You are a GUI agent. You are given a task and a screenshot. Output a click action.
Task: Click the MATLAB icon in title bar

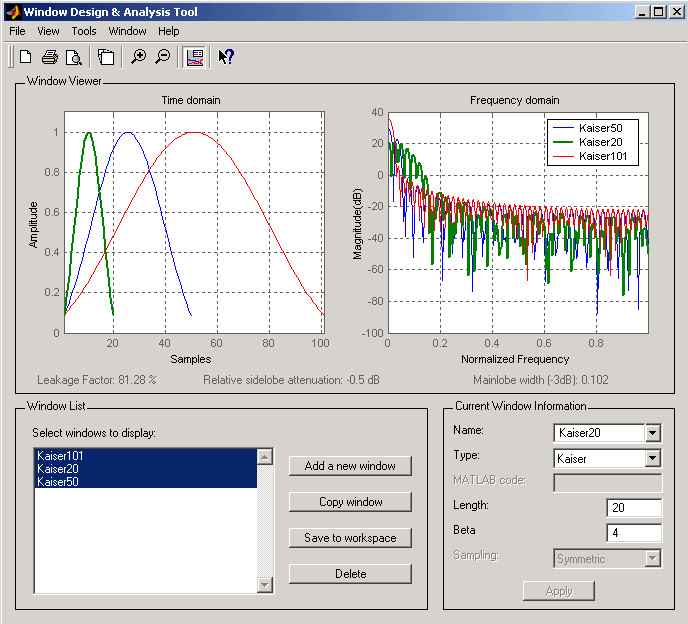[12, 12]
